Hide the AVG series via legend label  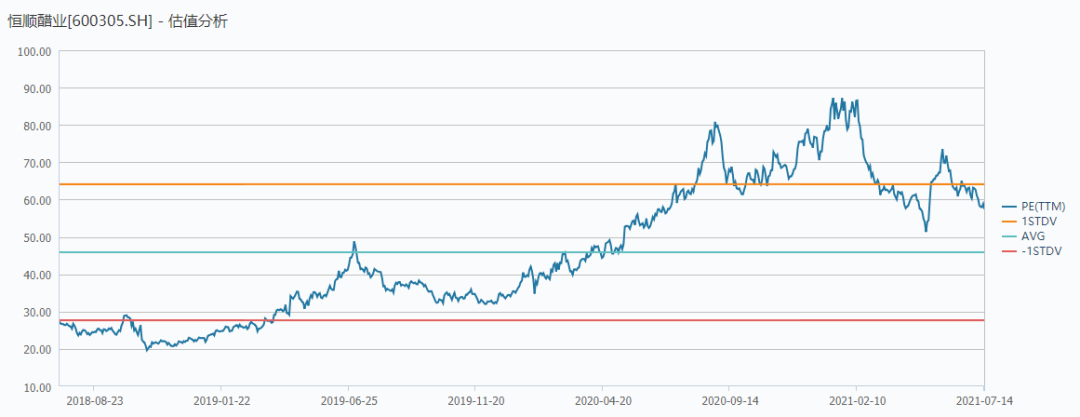coord(1035,236)
